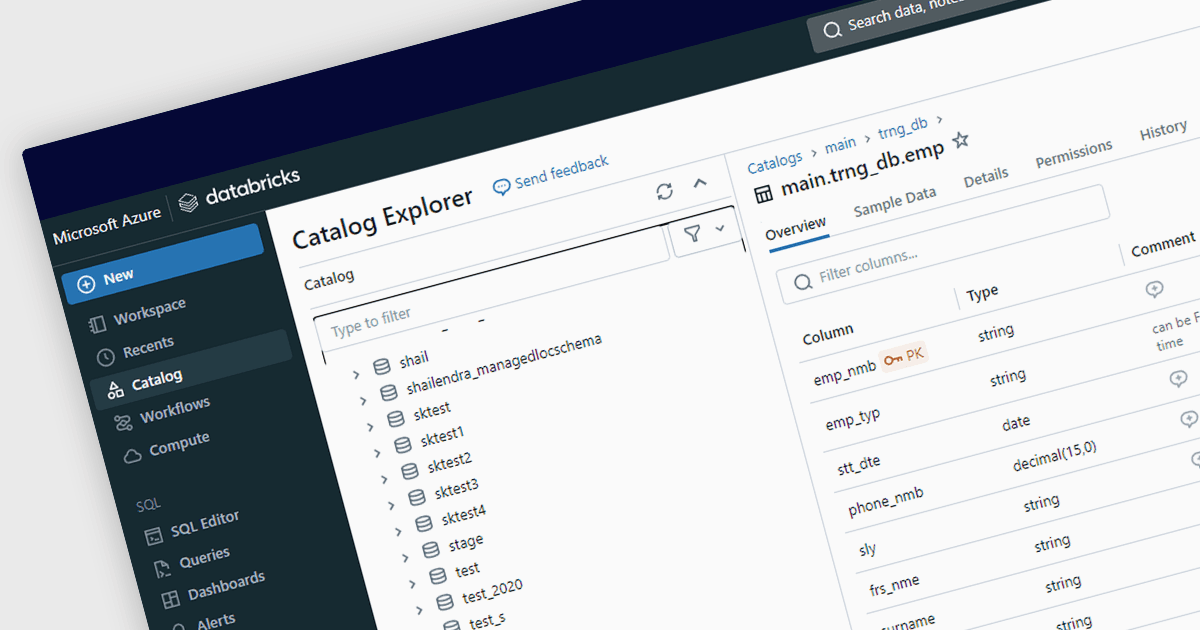Image resolution: width=1200 pixels, height=630 pixels.
Task: Click the Compute cloud icon
Action: pos(132,455)
